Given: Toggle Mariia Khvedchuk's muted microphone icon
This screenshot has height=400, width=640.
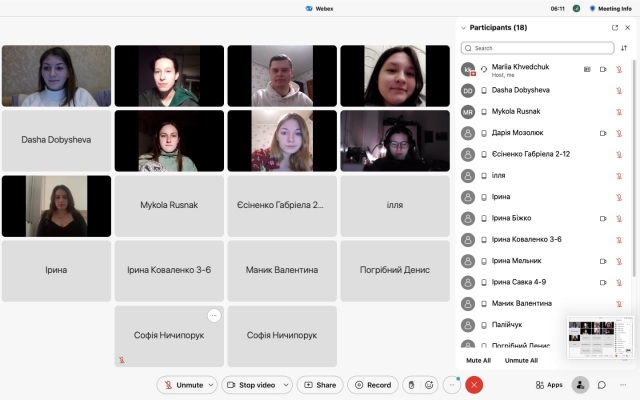Looking at the screenshot, I should point(619,69).
